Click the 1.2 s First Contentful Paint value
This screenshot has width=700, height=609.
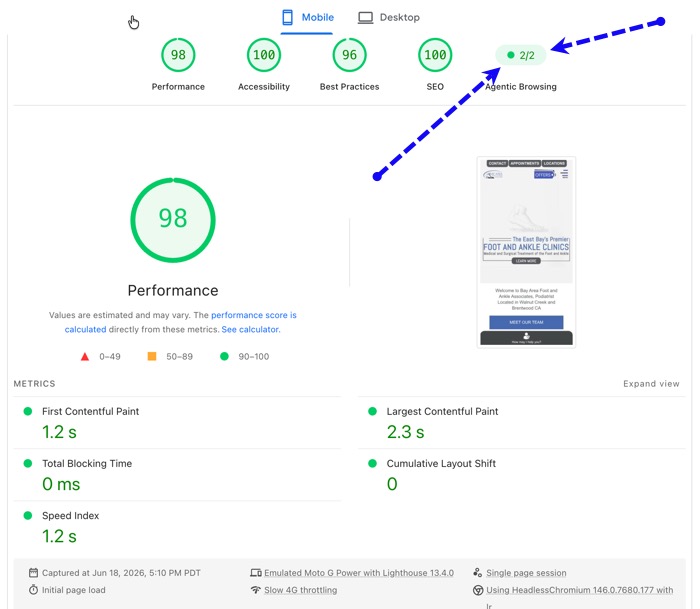click(59, 432)
